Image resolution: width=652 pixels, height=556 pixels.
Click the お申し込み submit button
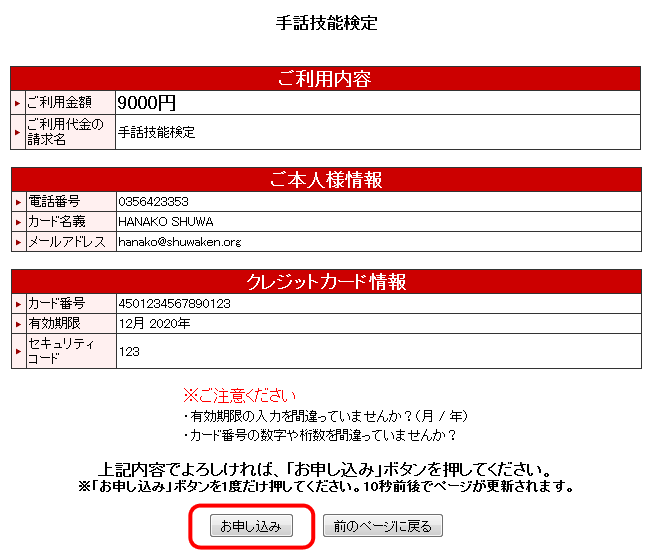point(251,526)
